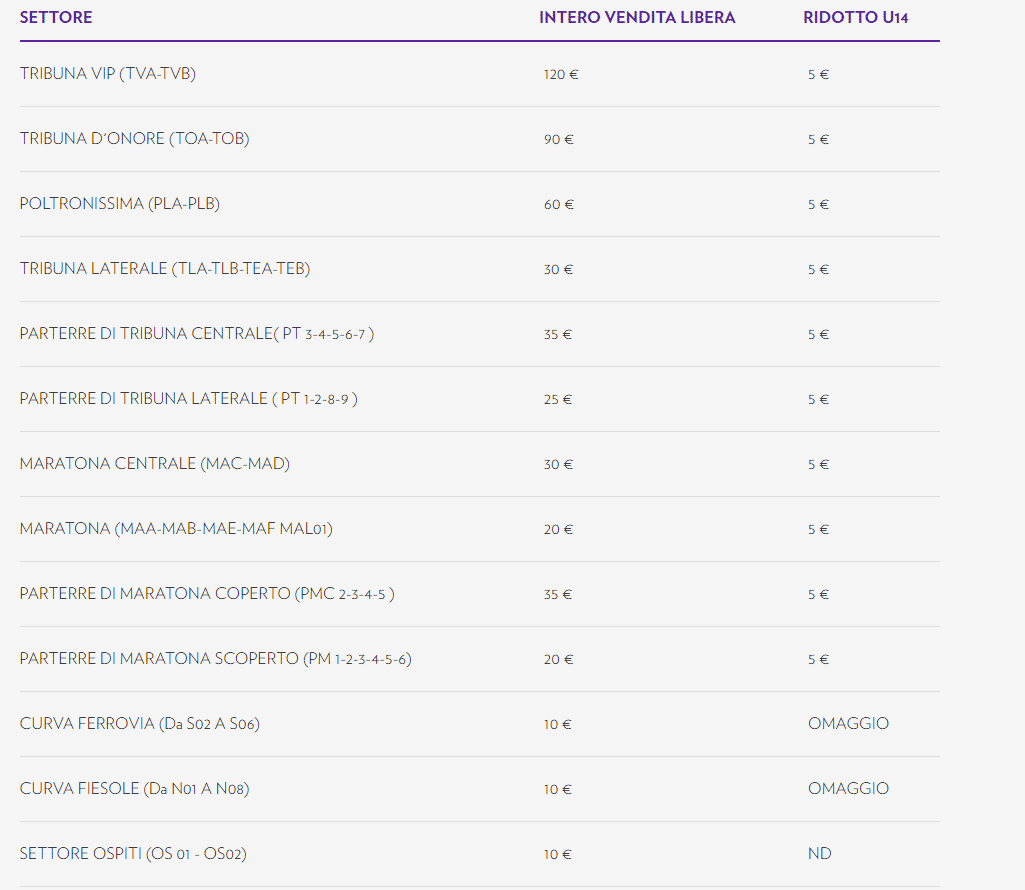Click PARTERRE DI MARATONA SCOPERTO sector
Viewport: 1025px width, 890px height.
(215, 659)
